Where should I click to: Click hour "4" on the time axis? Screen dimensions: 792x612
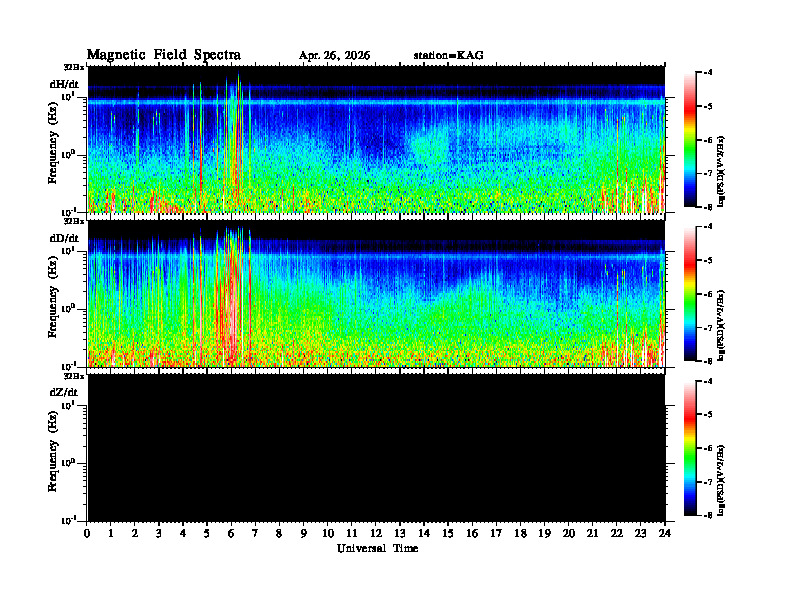[183, 533]
